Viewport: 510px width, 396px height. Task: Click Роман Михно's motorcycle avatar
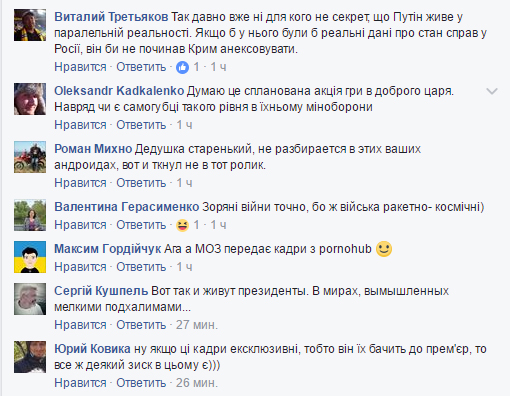click(30, 157)
